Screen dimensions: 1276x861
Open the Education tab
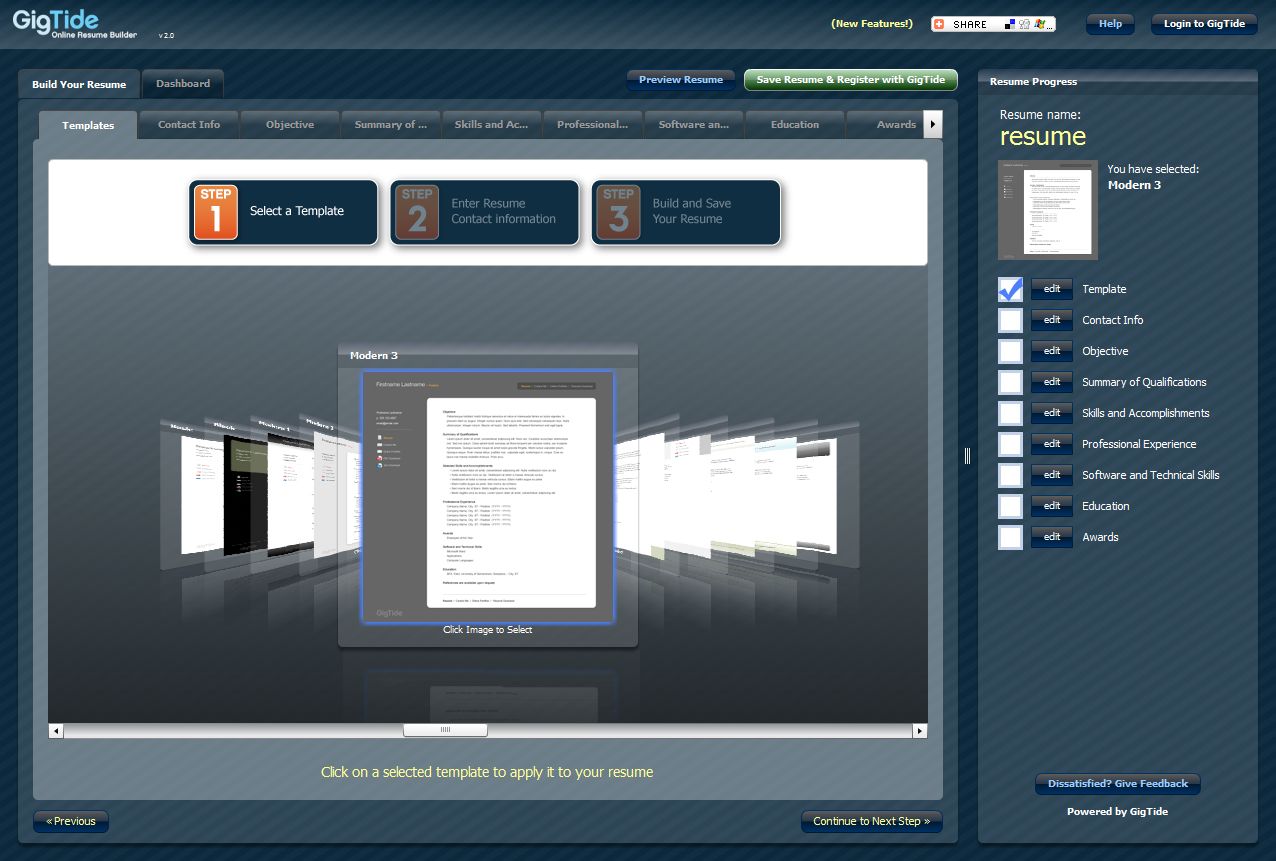tap(795, 125)
